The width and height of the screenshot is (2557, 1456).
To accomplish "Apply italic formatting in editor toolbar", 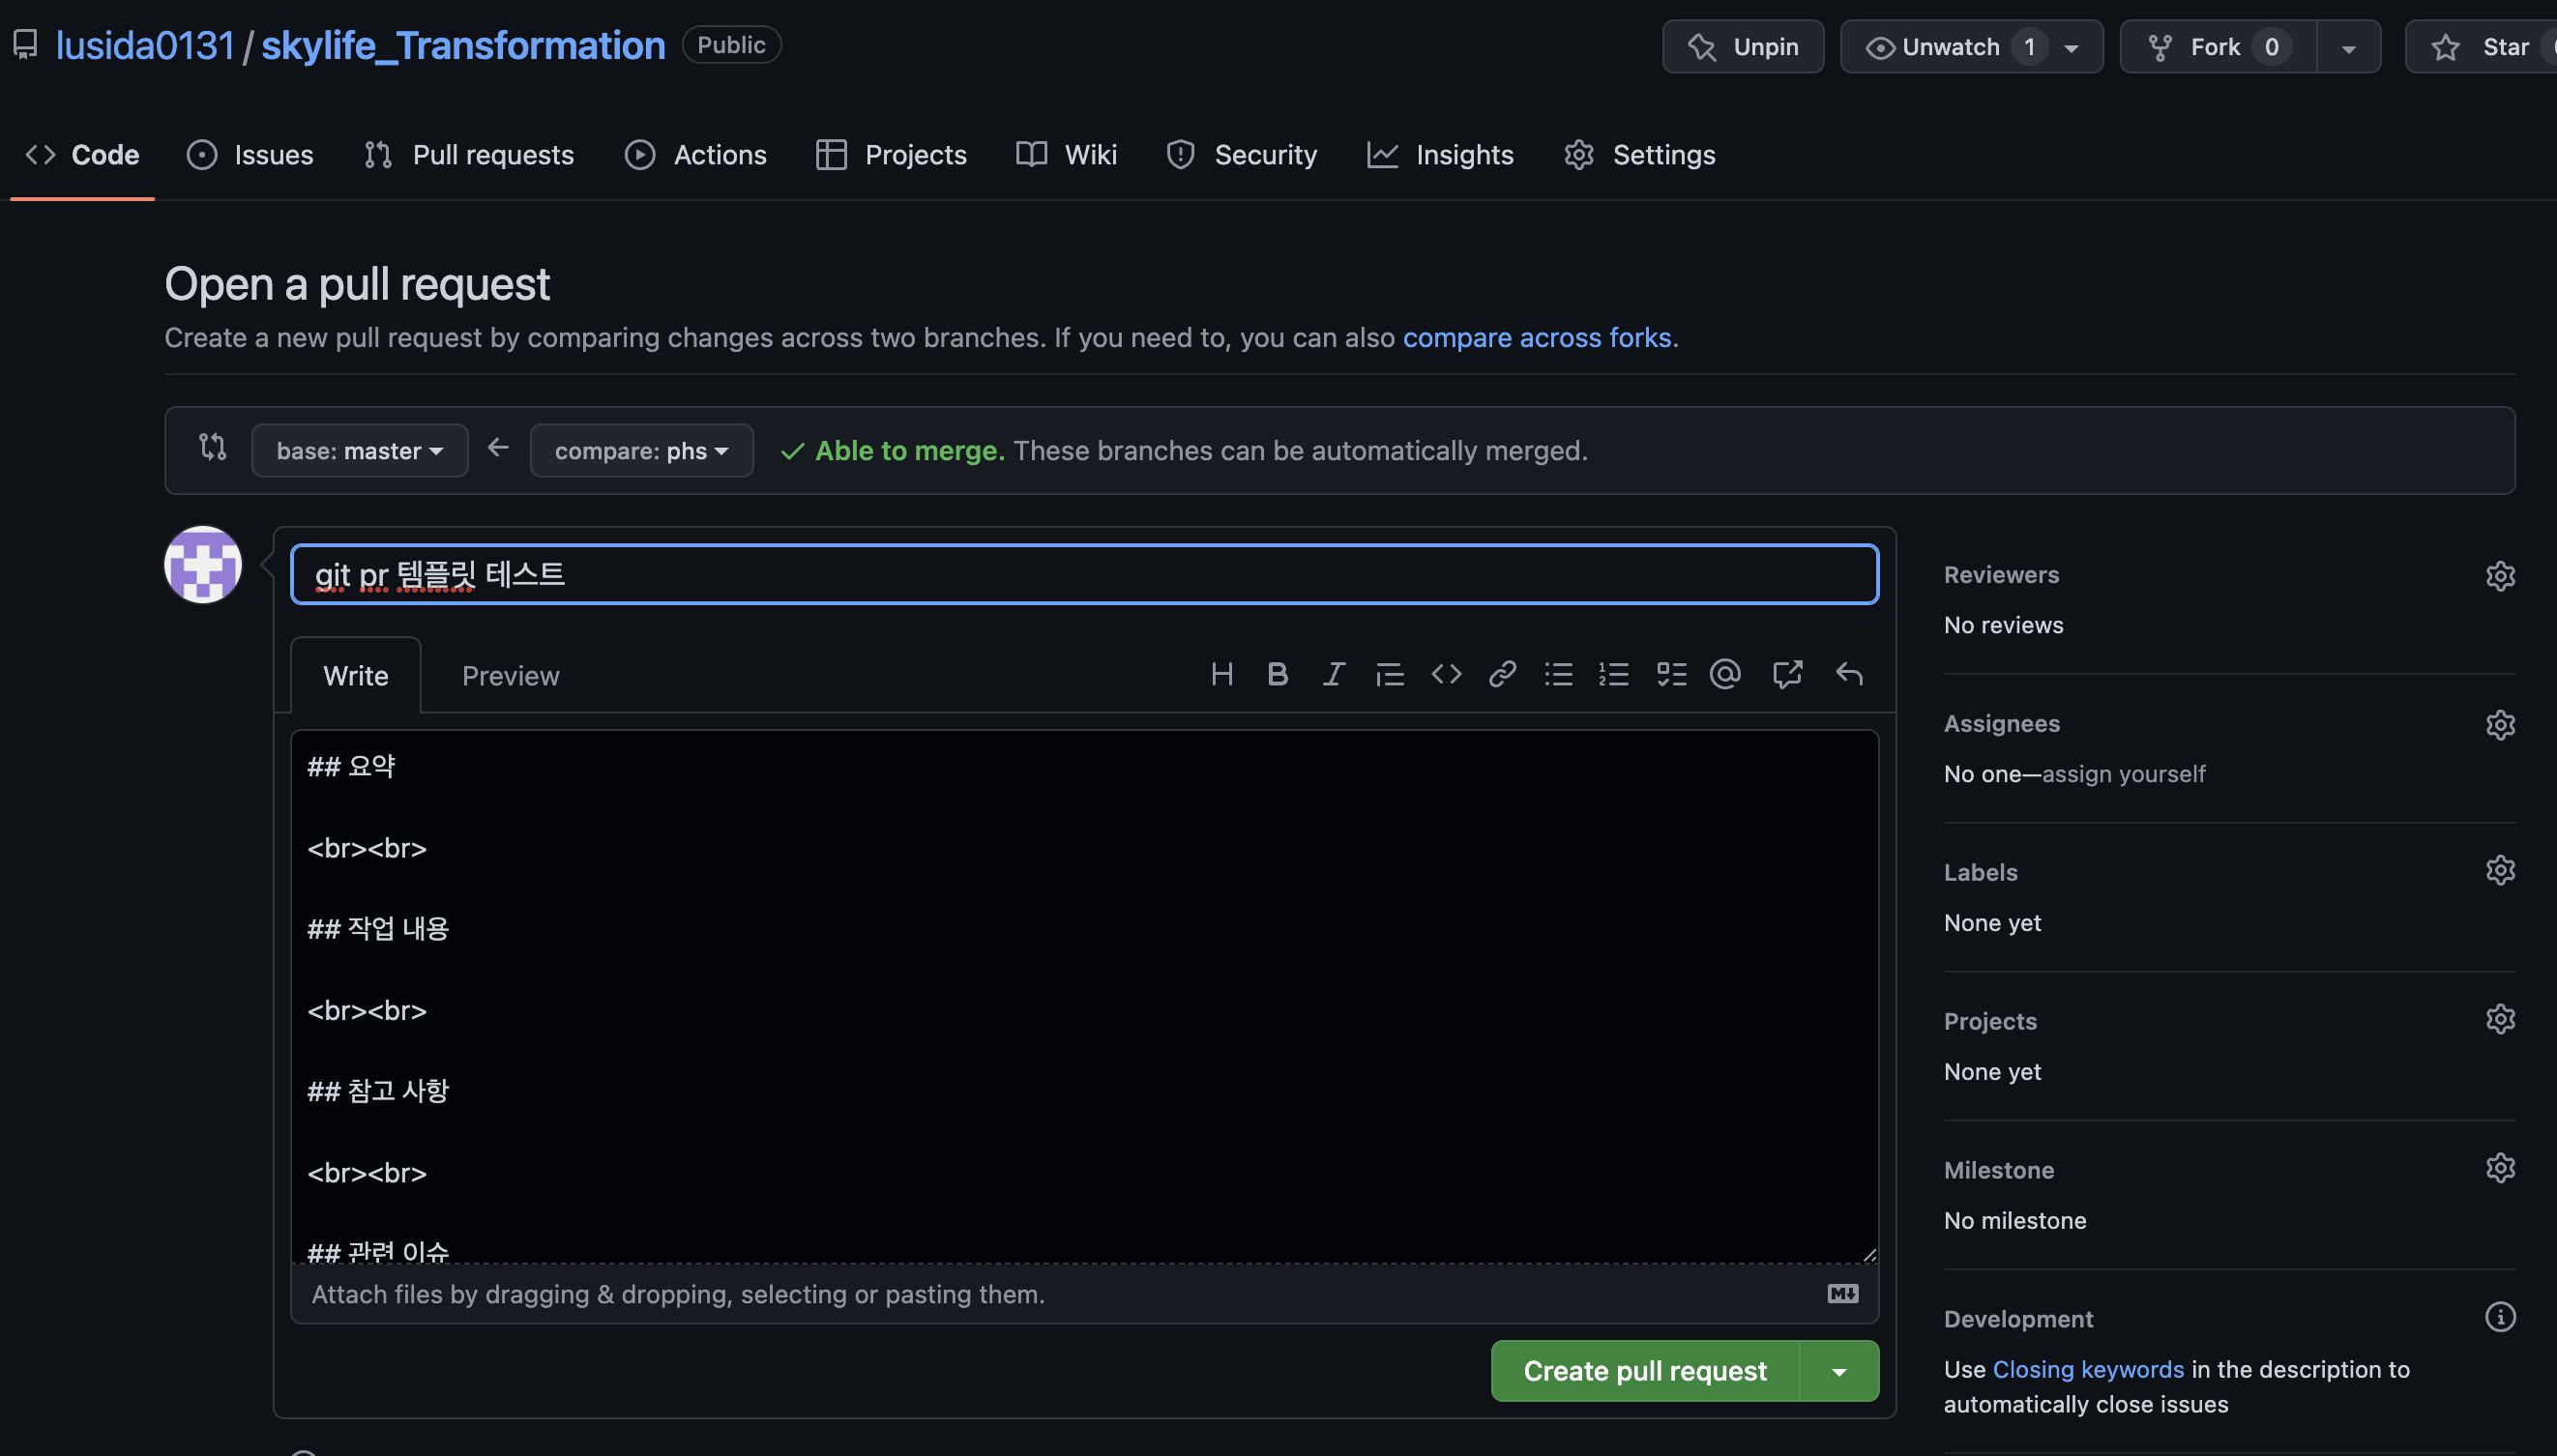I will [1333, 675].
